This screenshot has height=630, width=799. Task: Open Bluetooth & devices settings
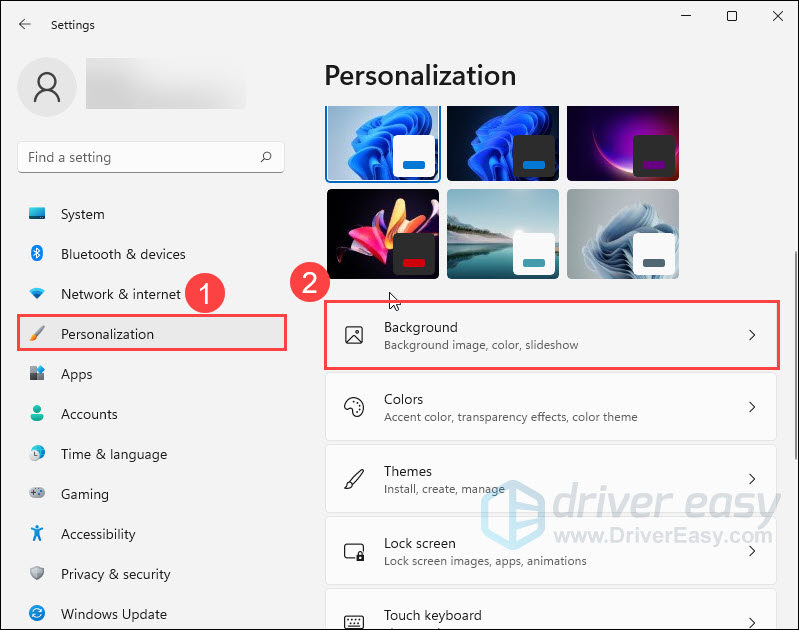151,254
